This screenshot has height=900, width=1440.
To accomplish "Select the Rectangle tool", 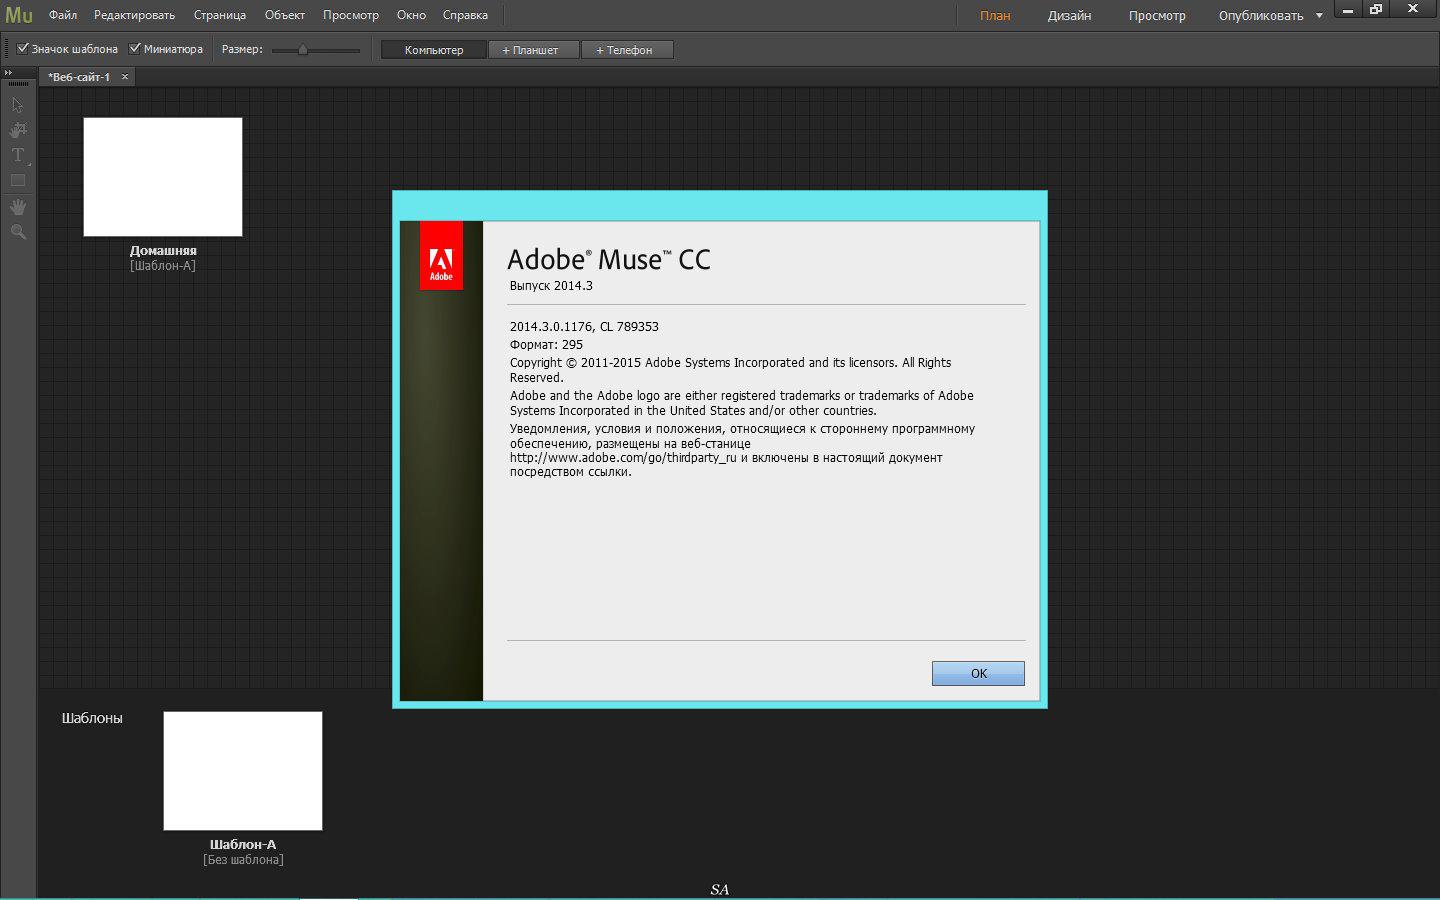I will coord(18,181).
